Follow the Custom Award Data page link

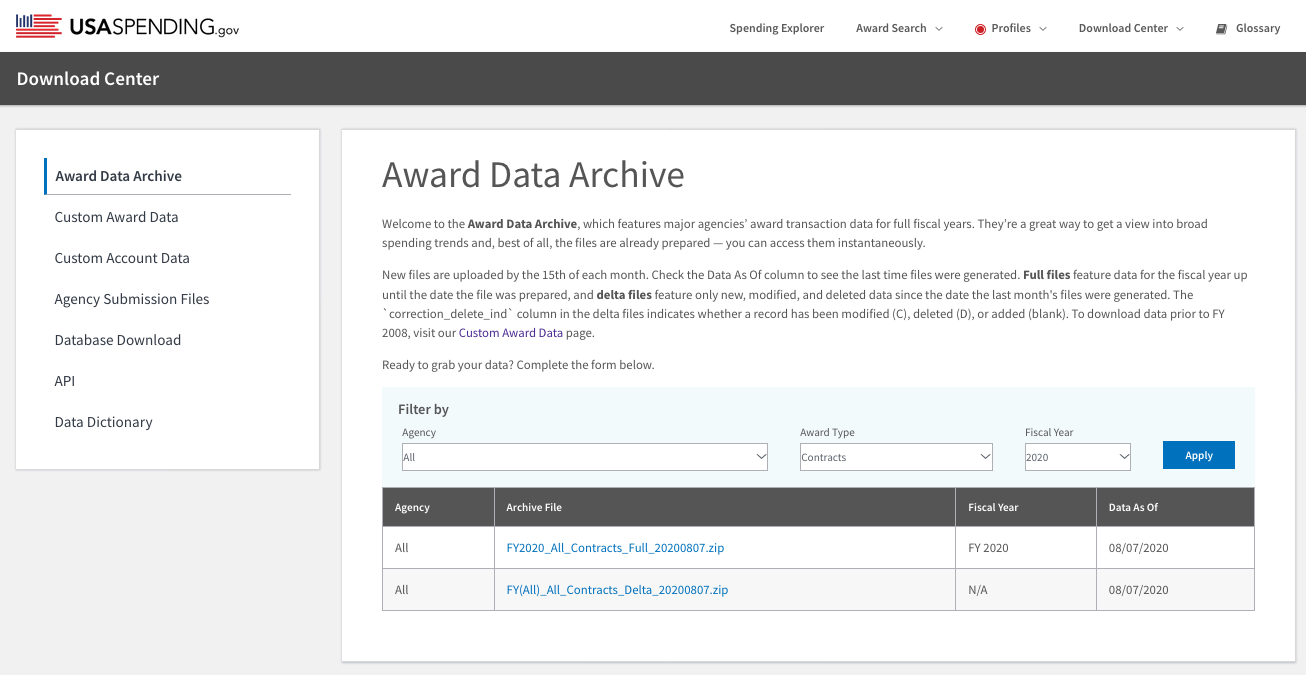pos(511,333)
